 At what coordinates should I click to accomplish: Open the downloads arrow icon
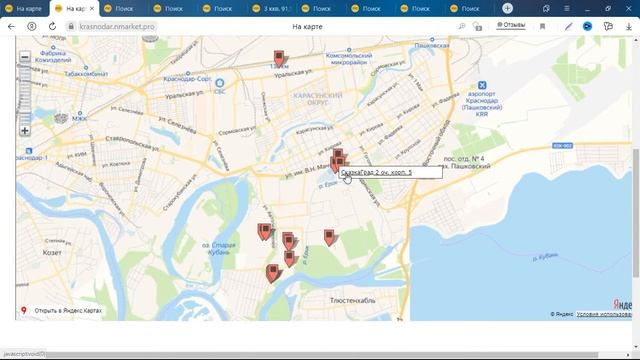tap(629, 27)
